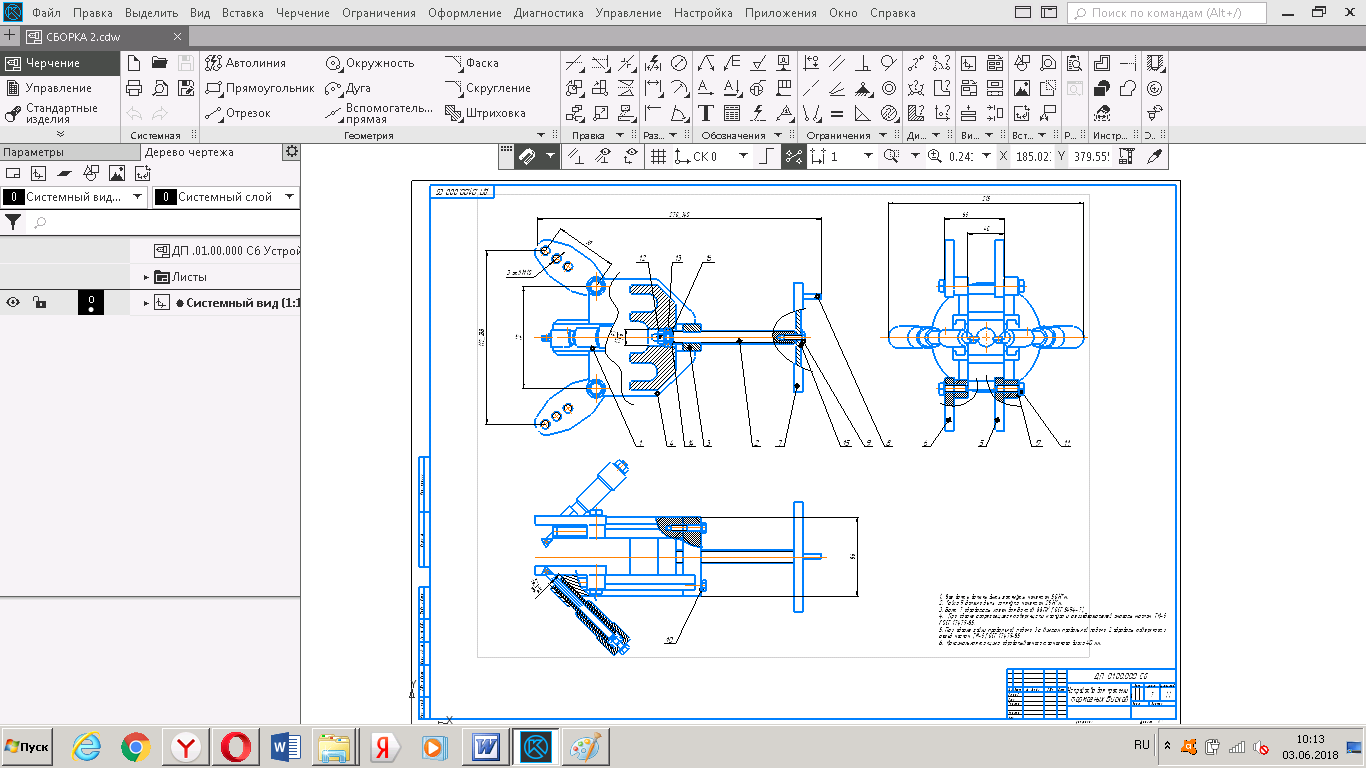Viewport: 1366px width, 768px height.
Task: Choose the Окружность circle tool
Action: [369, 63]
